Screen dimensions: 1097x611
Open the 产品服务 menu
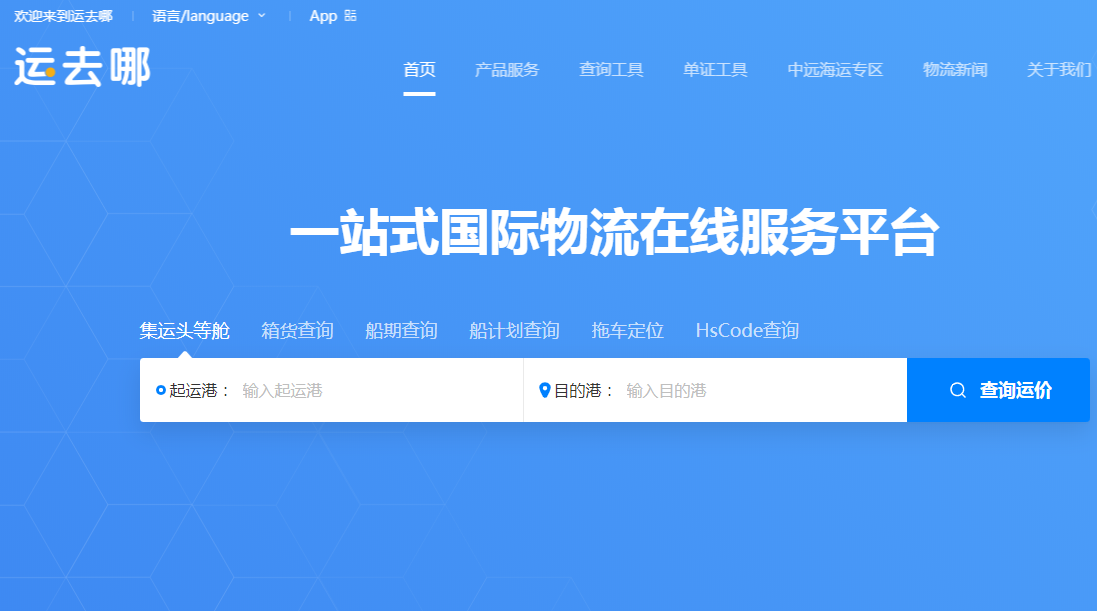(x=507, y=69)
